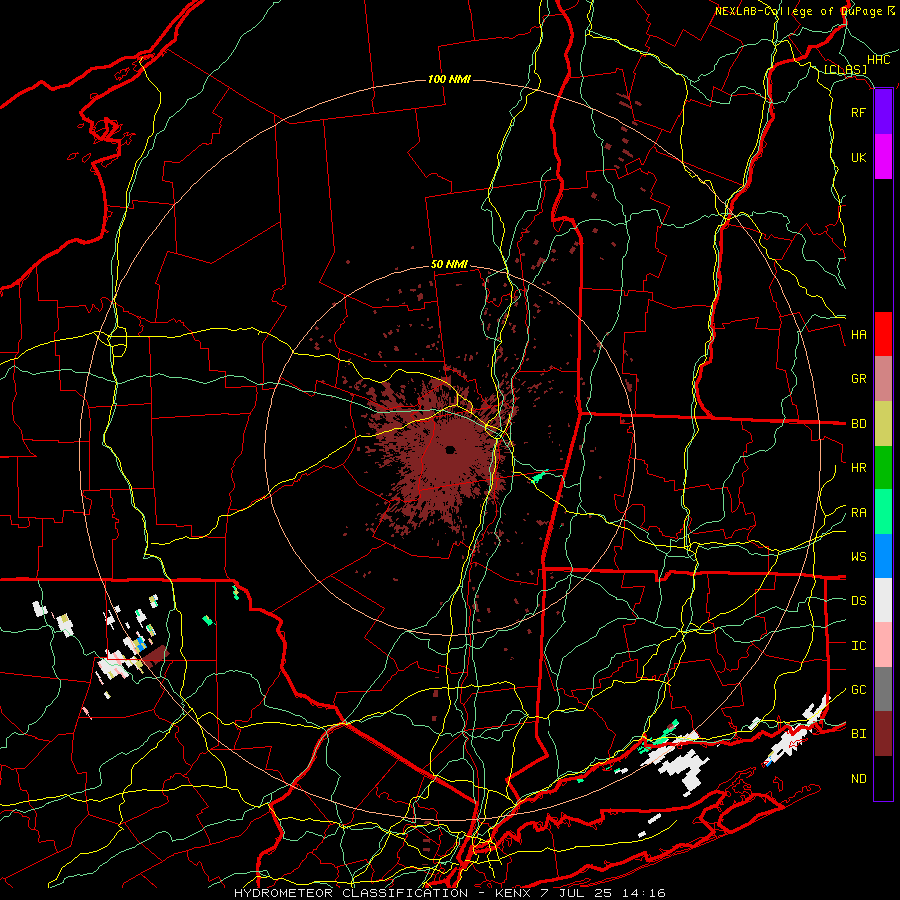Click the GC legend label

(x=858, y=690)
